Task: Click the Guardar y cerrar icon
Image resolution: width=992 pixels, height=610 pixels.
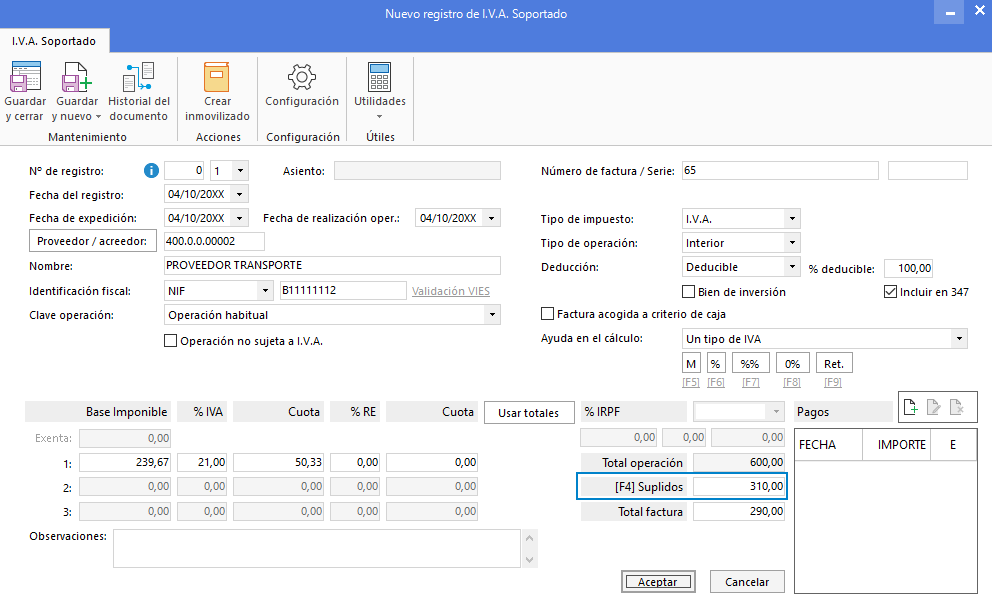Action: coord(25,77)
